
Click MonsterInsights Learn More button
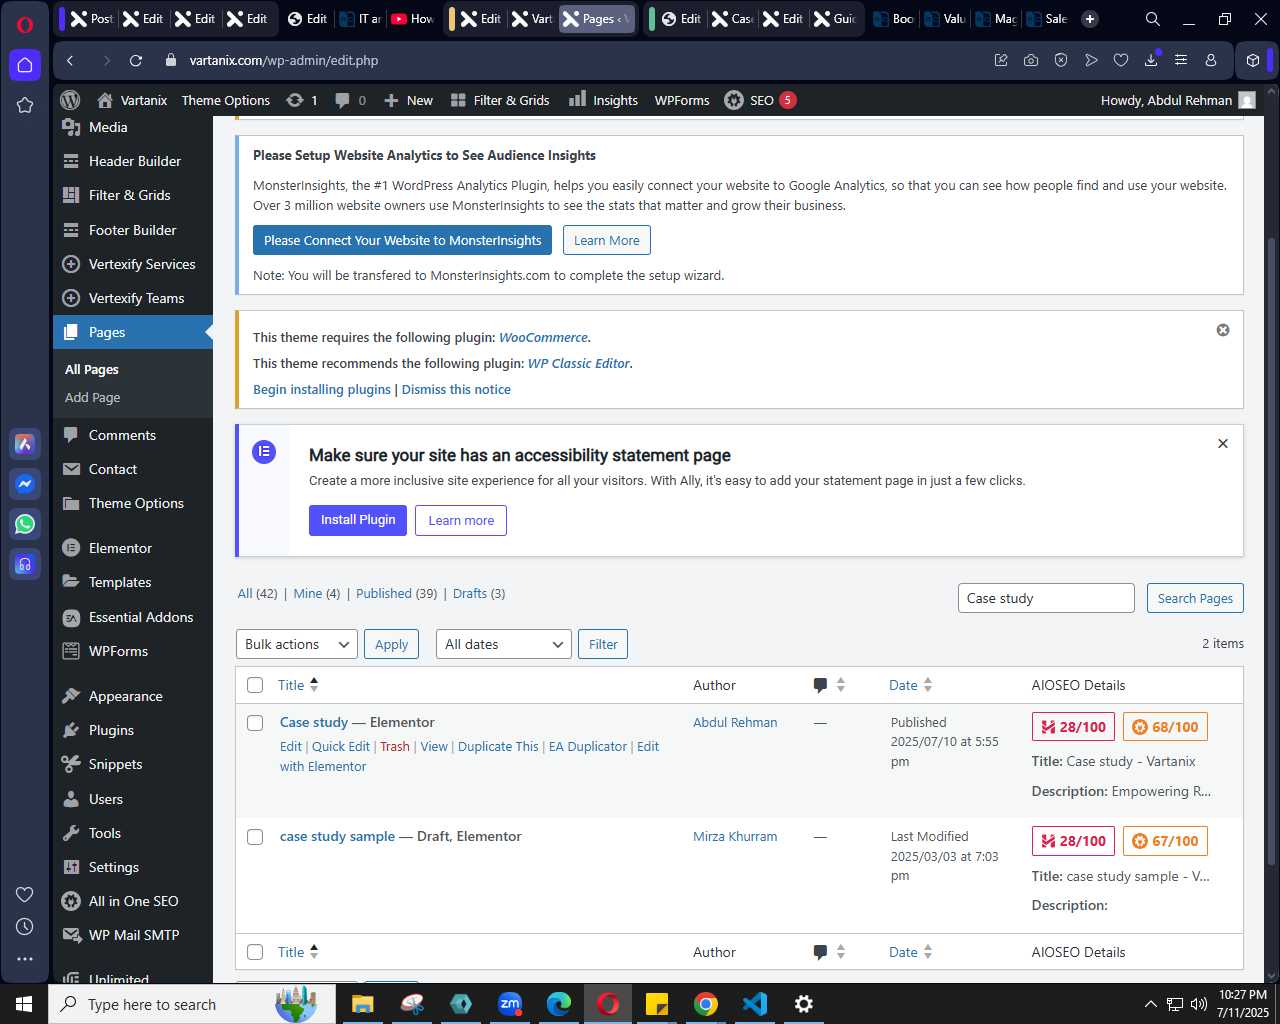[x=606, y=240]
